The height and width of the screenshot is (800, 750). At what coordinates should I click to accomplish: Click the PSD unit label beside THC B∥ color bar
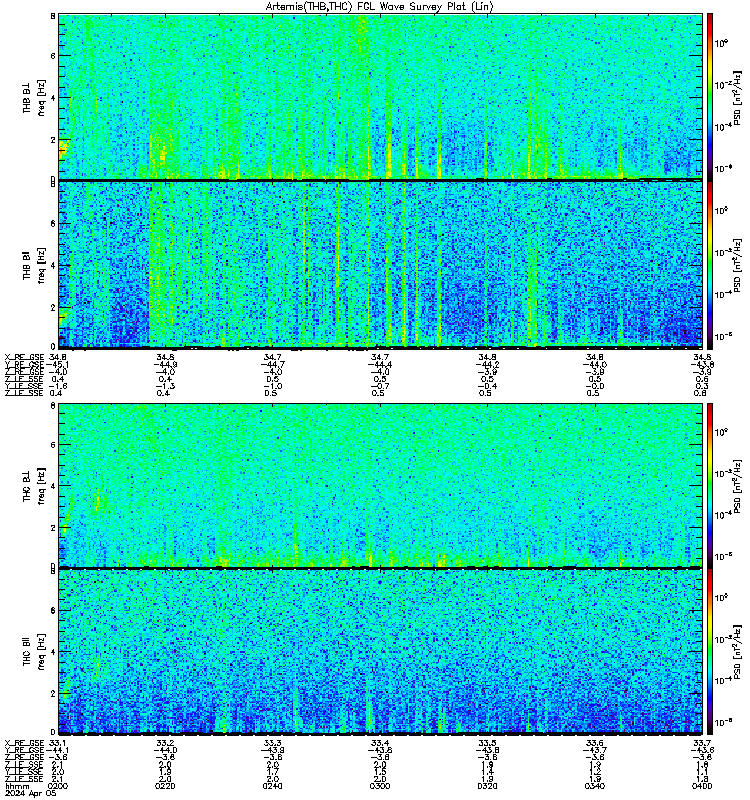tap(737, 652)
